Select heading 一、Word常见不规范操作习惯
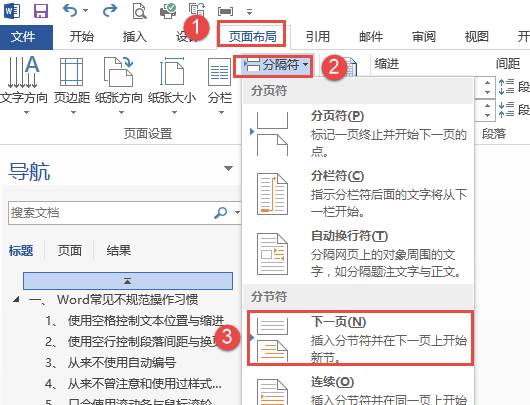This screenshot has width=530, height=405. tap(114, 300)
